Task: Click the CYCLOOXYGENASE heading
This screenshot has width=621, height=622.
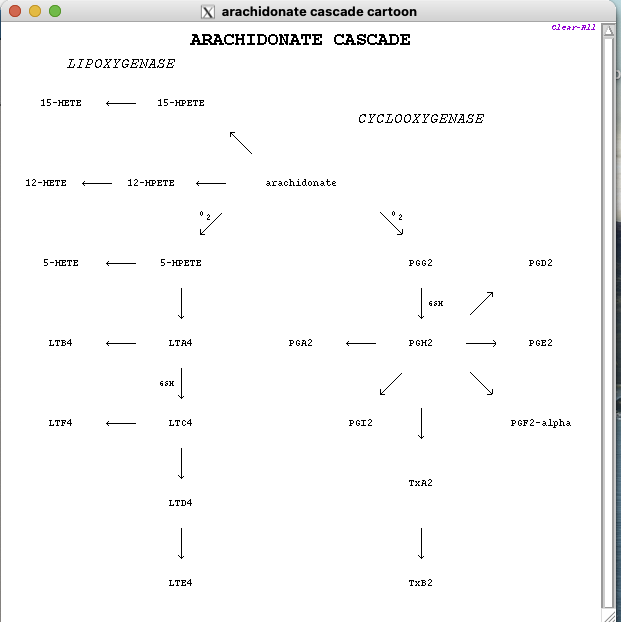Action: pyautogui.click(x=421, y=119)
